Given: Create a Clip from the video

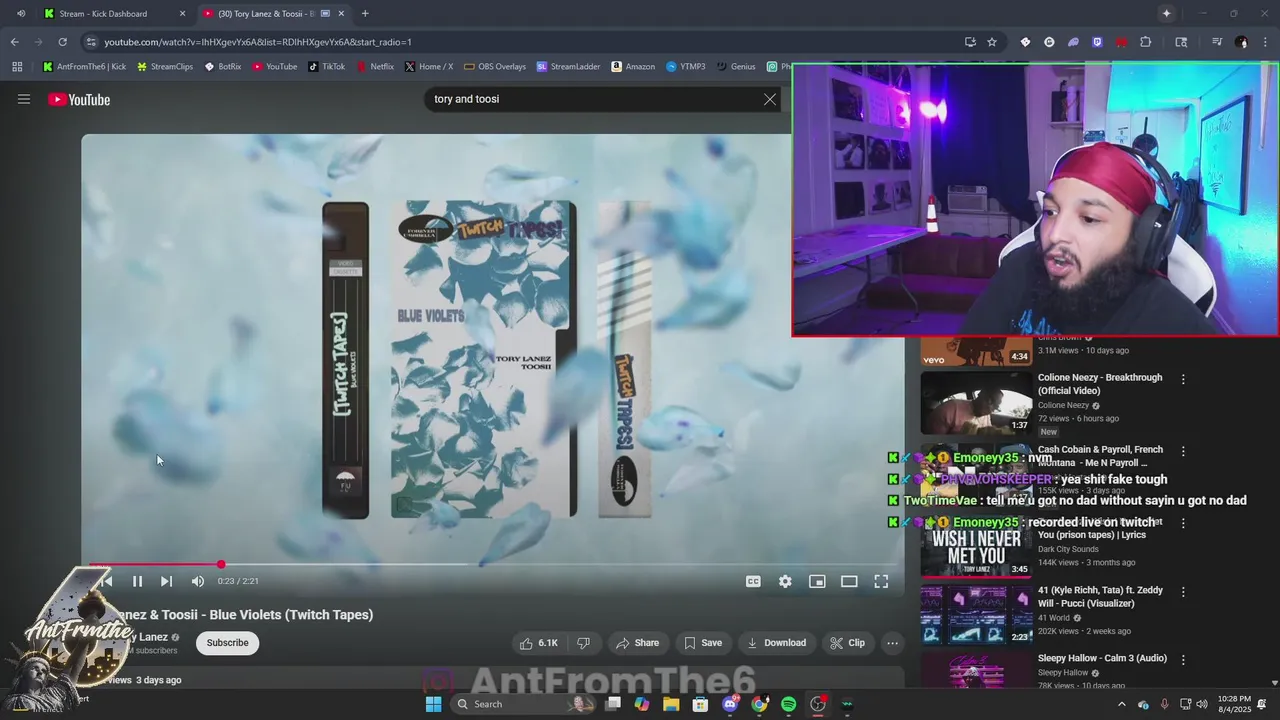Looking at the screenshot, I should (848, 643).
